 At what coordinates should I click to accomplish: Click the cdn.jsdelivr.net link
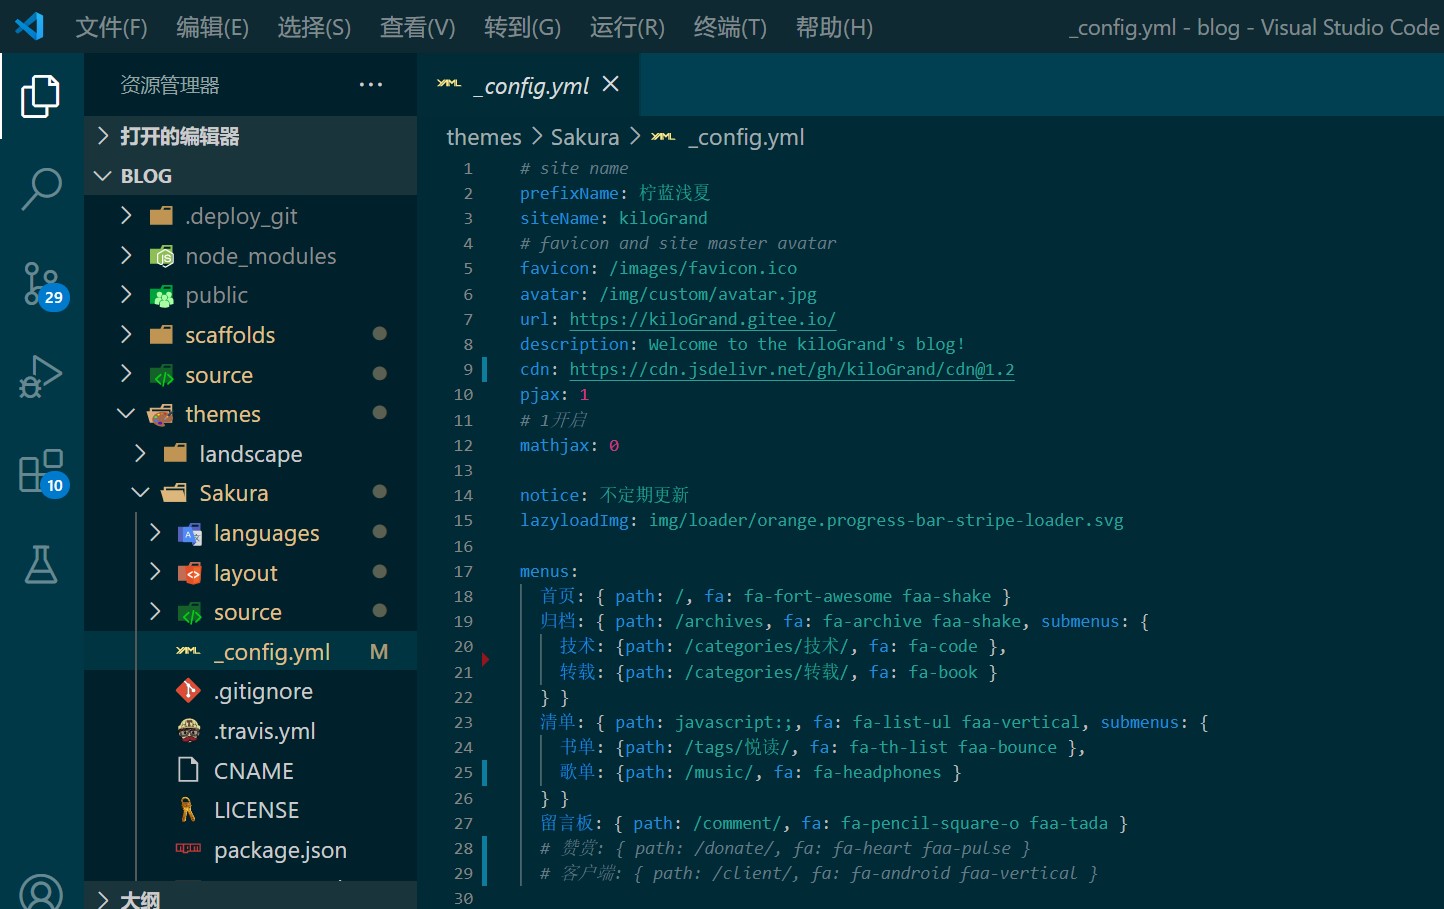pos(792,370)
